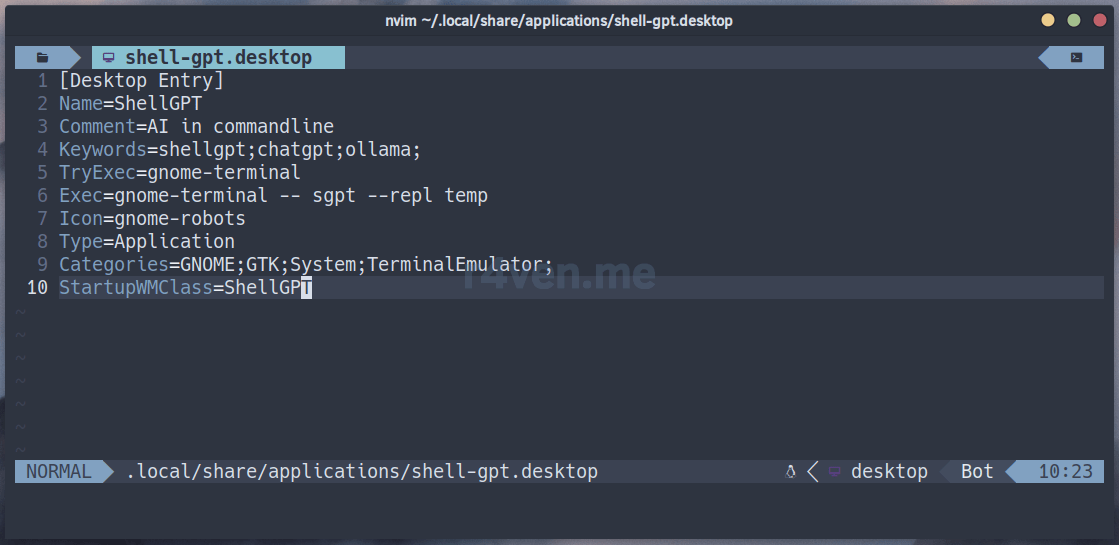Click the value 'ShellGPT' on line 2
This screenshot has width=1119, height=545.
click(x=158, y=103)
